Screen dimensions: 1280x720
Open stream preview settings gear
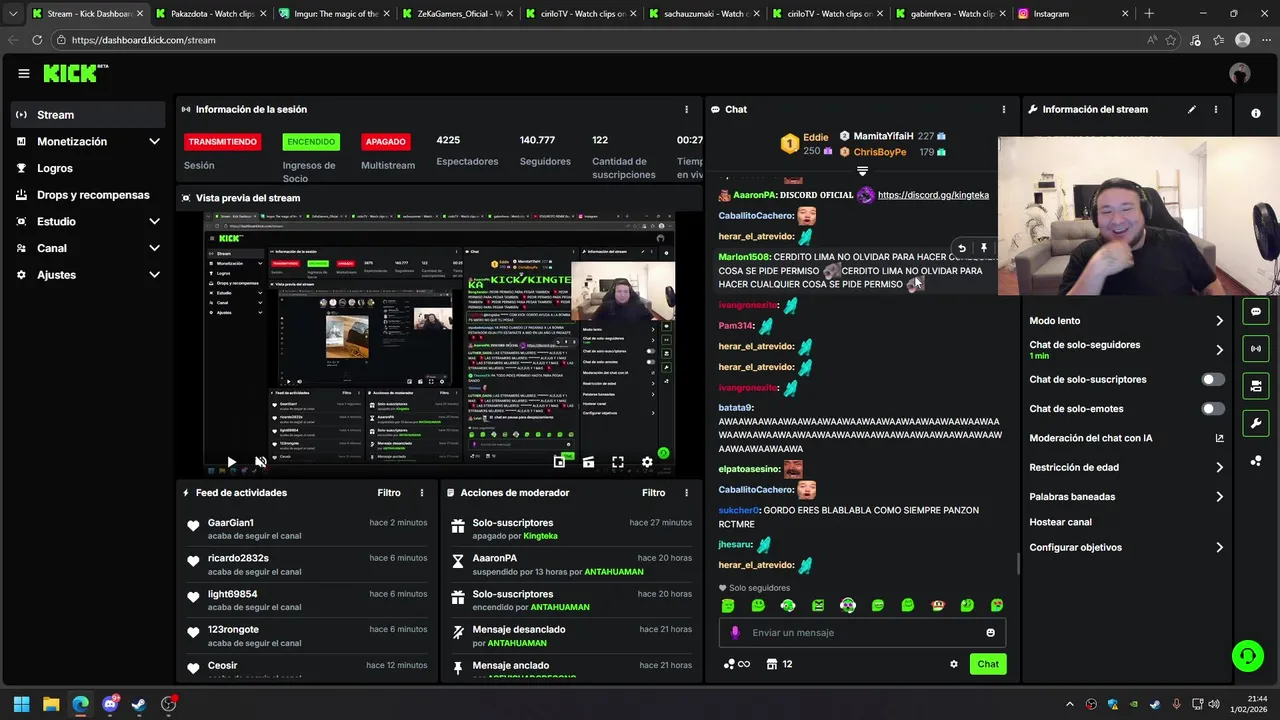click(647, 462)
